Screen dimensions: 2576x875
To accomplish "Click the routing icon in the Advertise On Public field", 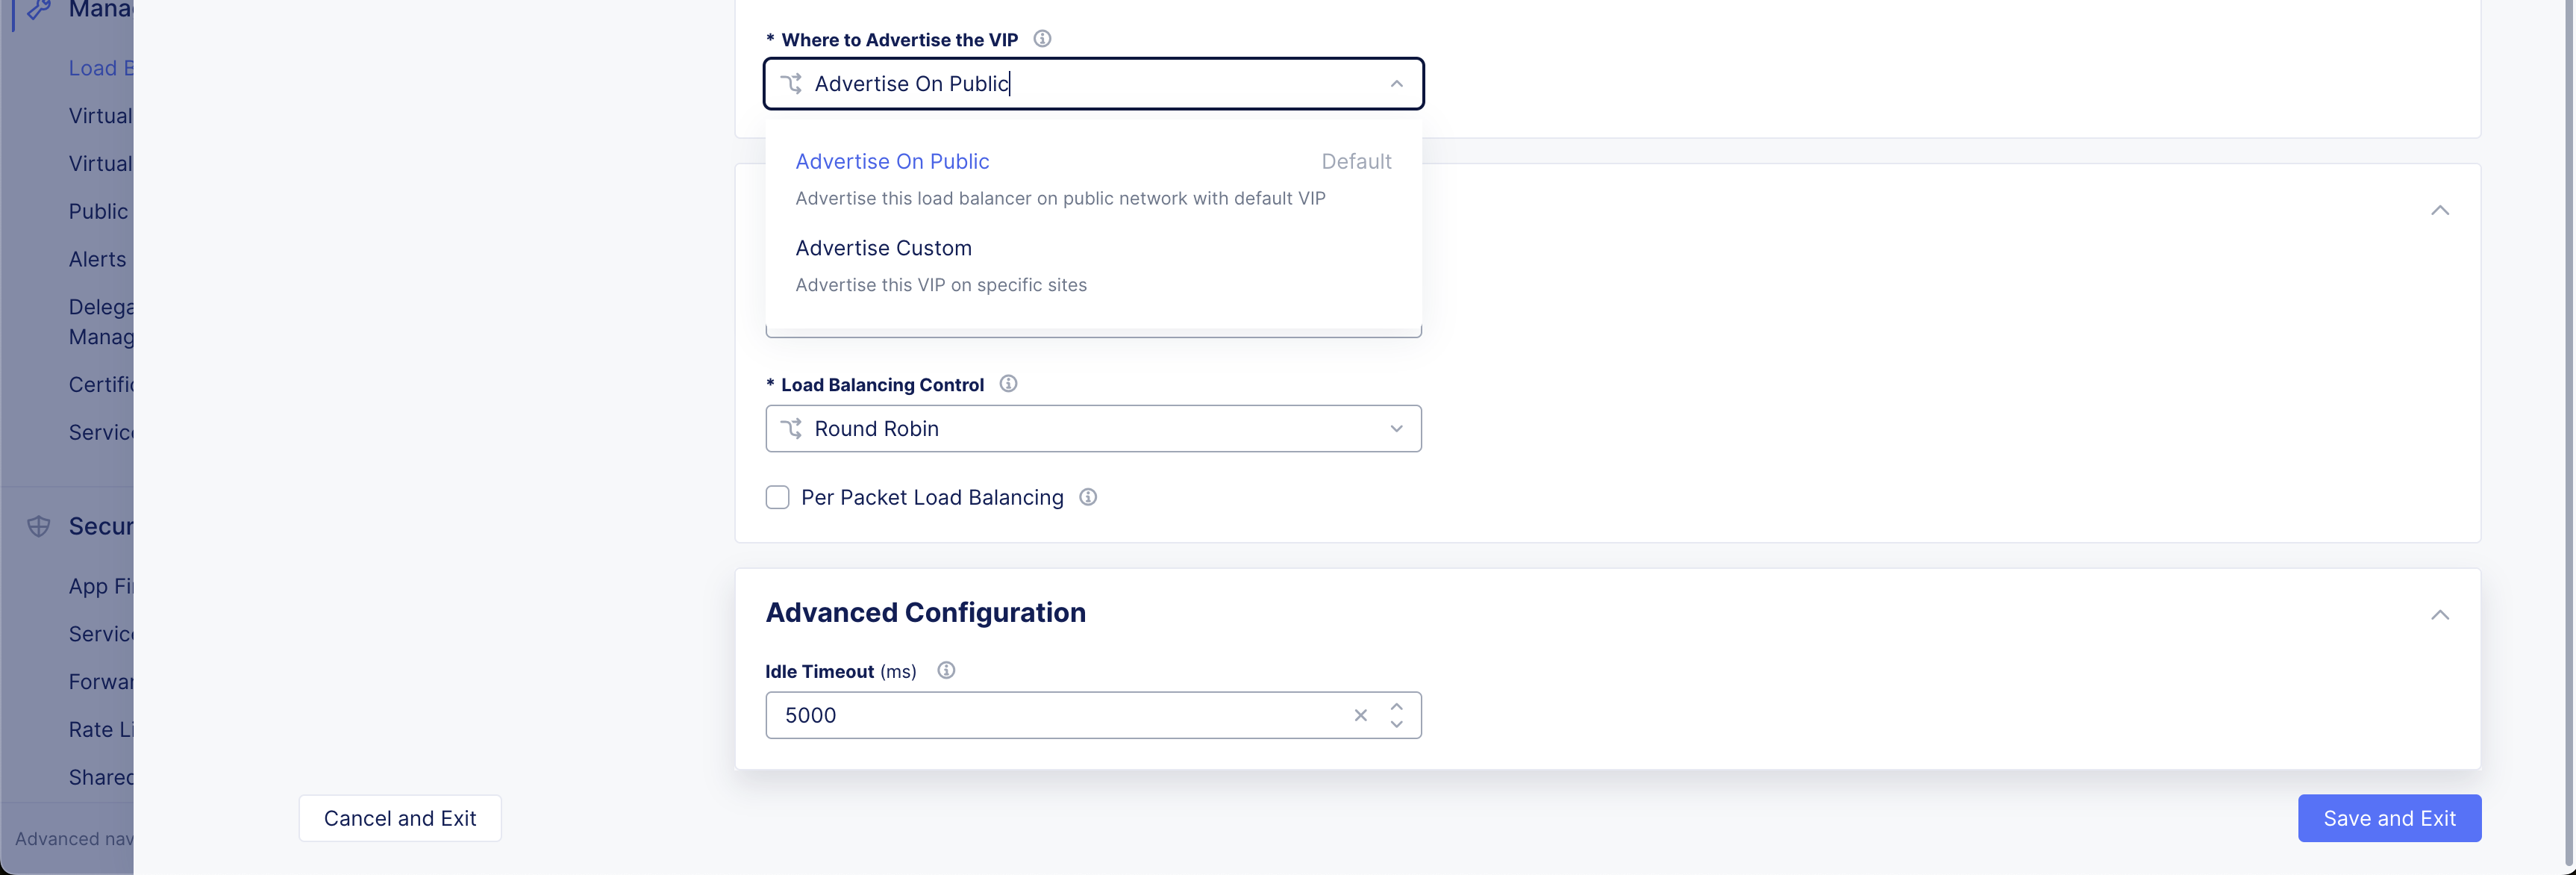I will 791,84.
